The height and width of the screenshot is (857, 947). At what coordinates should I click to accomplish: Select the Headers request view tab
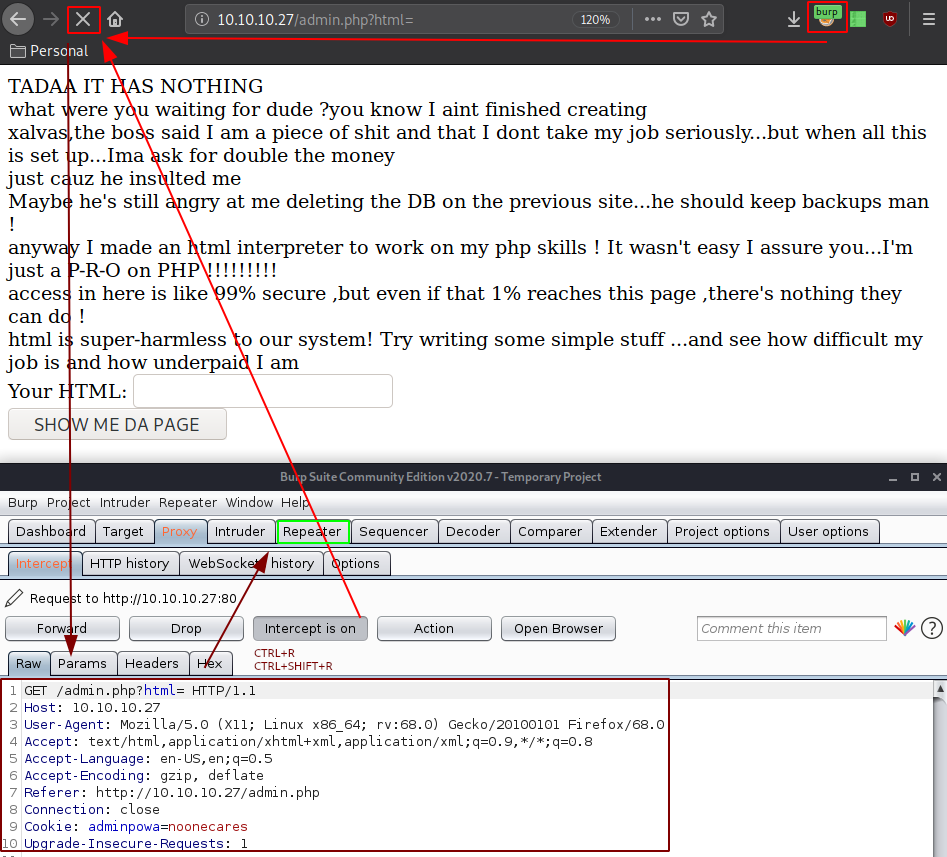coord(152,663)
